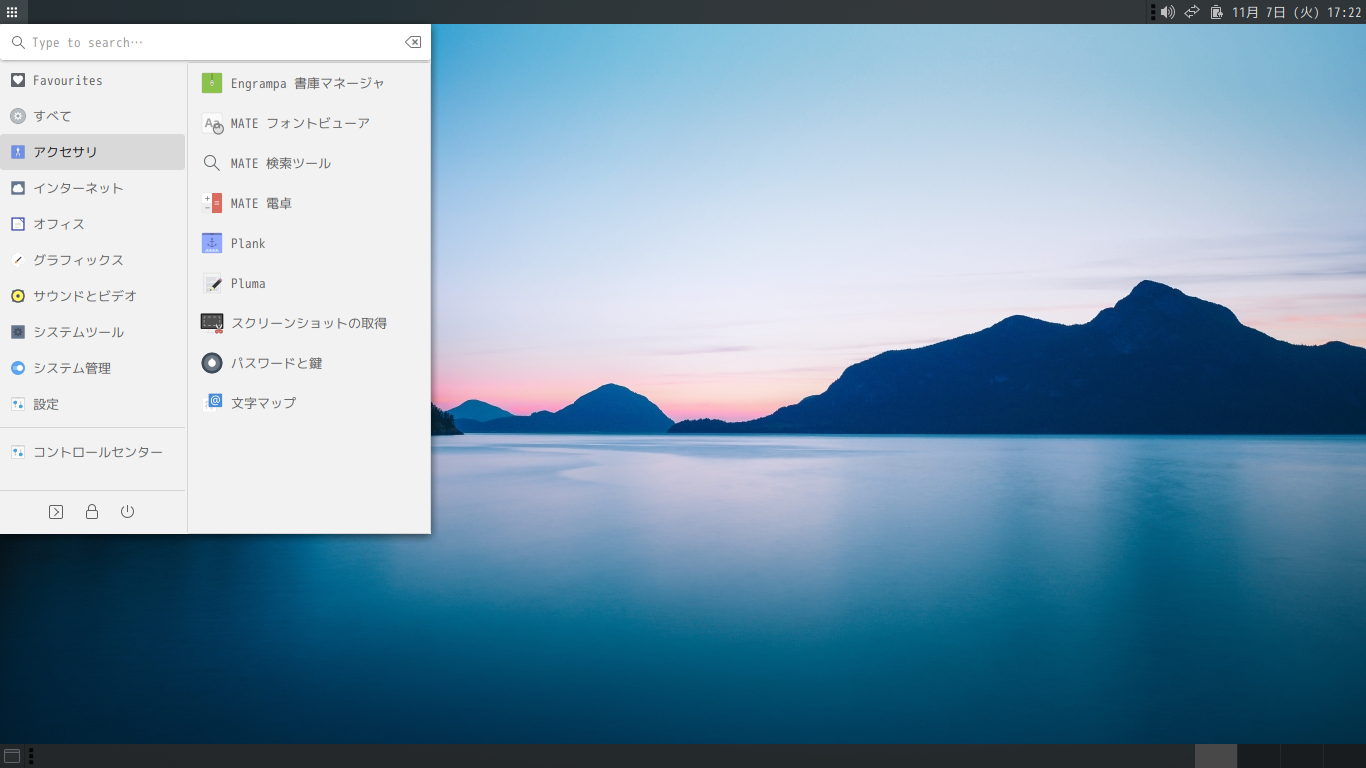Viewport: 1366px width, 768px height.
Task: Open パスワードと鍵 application
Action: (x=275, y=363)
